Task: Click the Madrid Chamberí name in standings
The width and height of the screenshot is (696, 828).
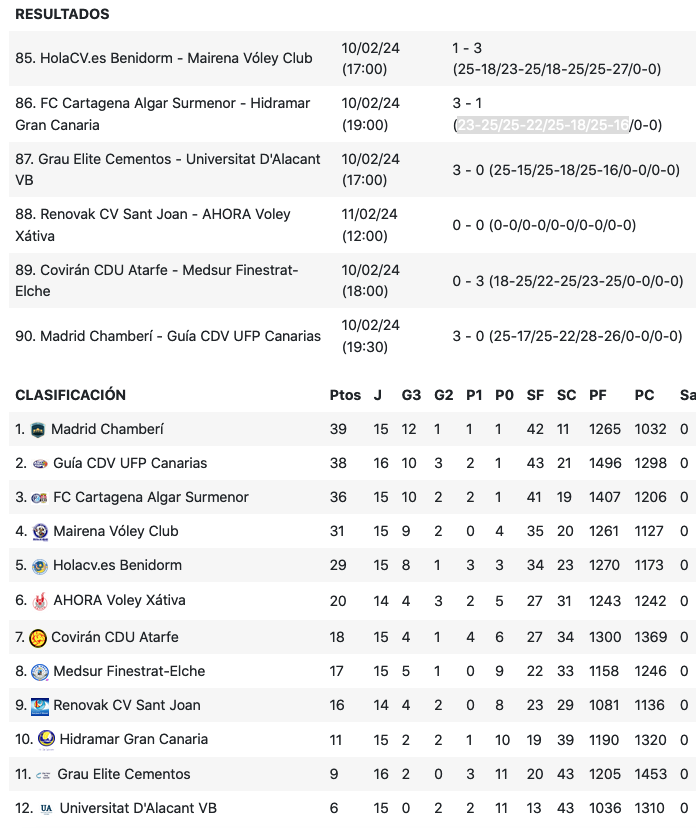Action: [x=107, y=429]
